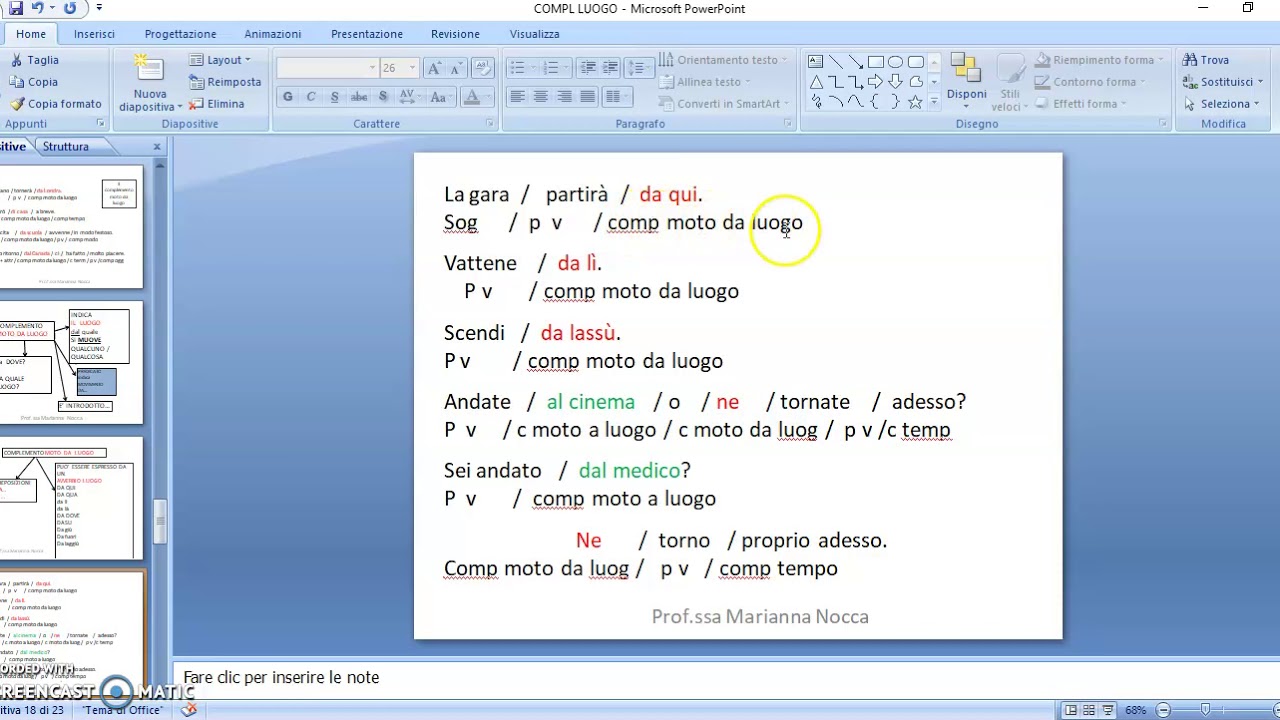The width and height of the screenshot is (1280, 720).
Task: Center the text
Action: [540, 97]
